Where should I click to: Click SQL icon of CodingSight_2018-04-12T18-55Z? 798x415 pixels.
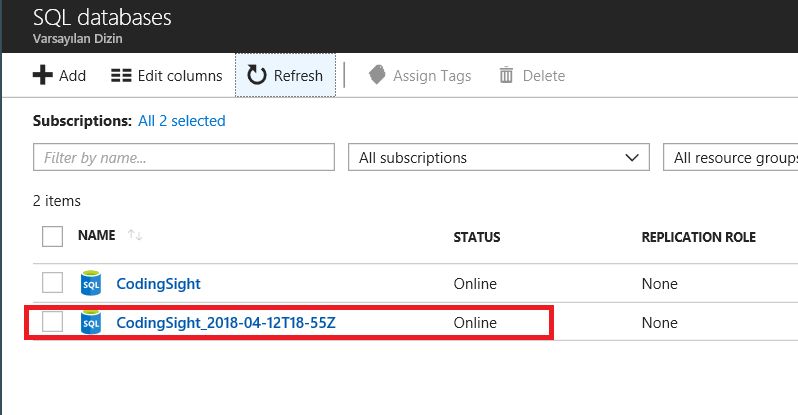pyautogui.click(x=91, y=322)
